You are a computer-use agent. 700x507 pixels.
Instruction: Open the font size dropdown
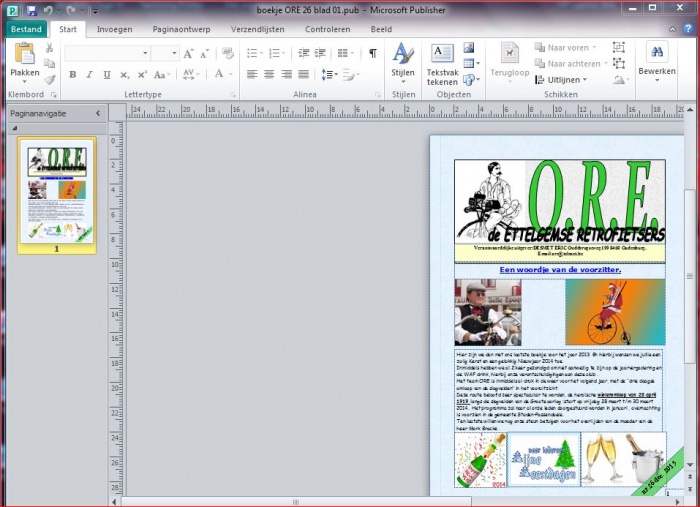[174, 54]
